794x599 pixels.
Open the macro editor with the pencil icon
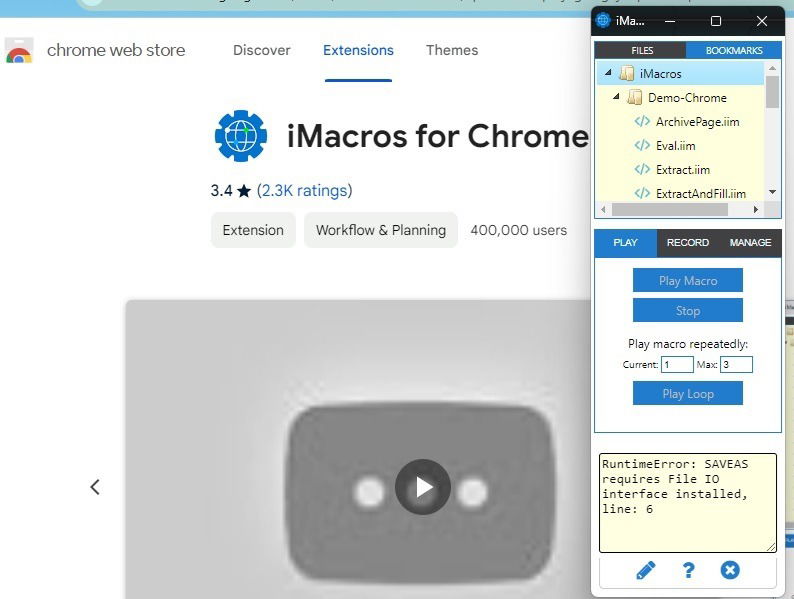645,570
